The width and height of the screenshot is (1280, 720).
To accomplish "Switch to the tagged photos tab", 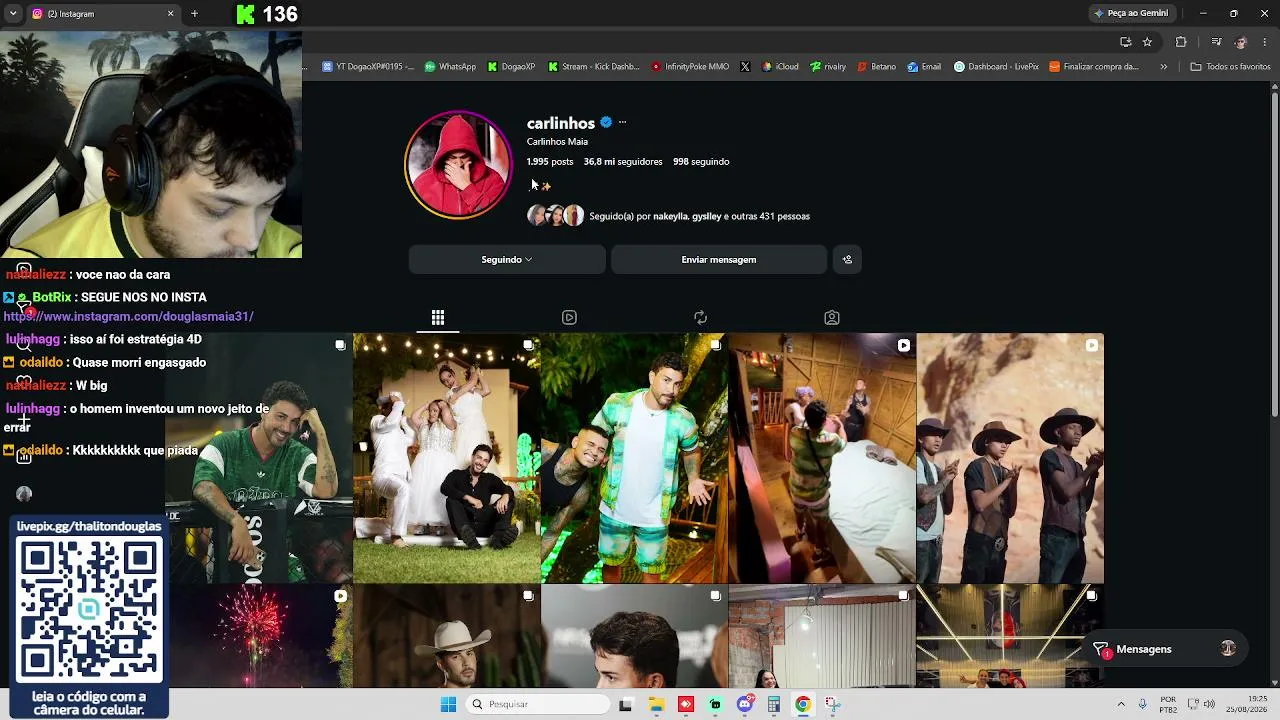I will click(x=831, y=318).
